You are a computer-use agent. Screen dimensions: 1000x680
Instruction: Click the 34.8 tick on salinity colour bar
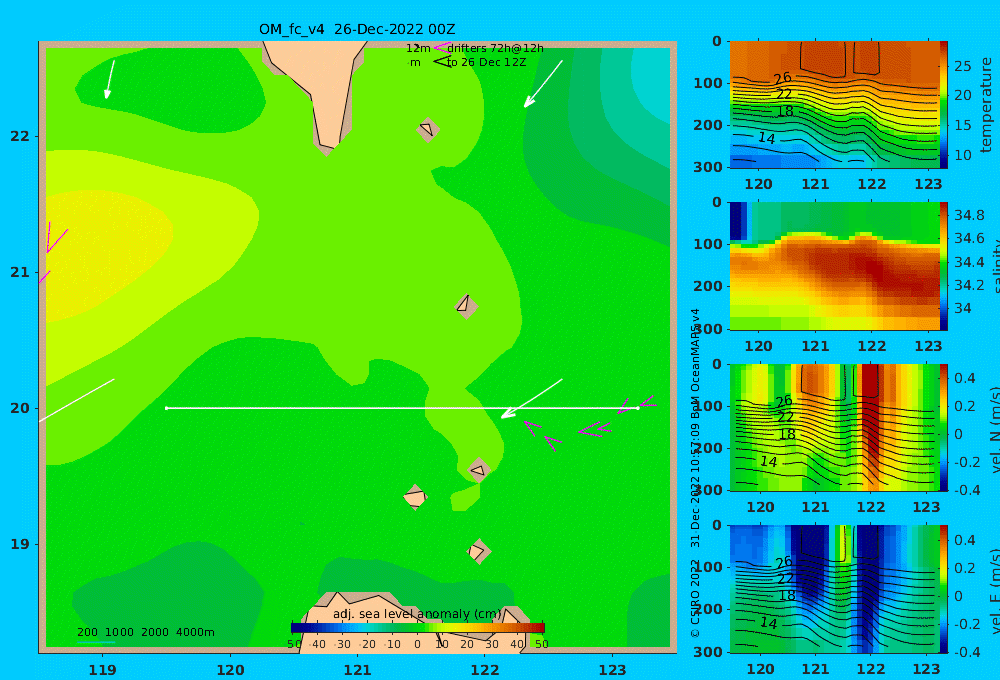coord(969,215)
